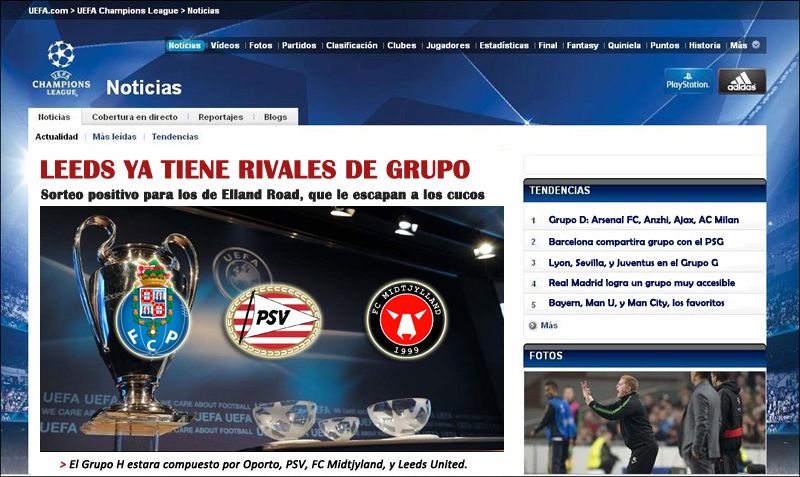Expand the Más dropdown arrow in navigation
Image resolution: width=800 pixels, height=477 pixels.
point(756,45)
